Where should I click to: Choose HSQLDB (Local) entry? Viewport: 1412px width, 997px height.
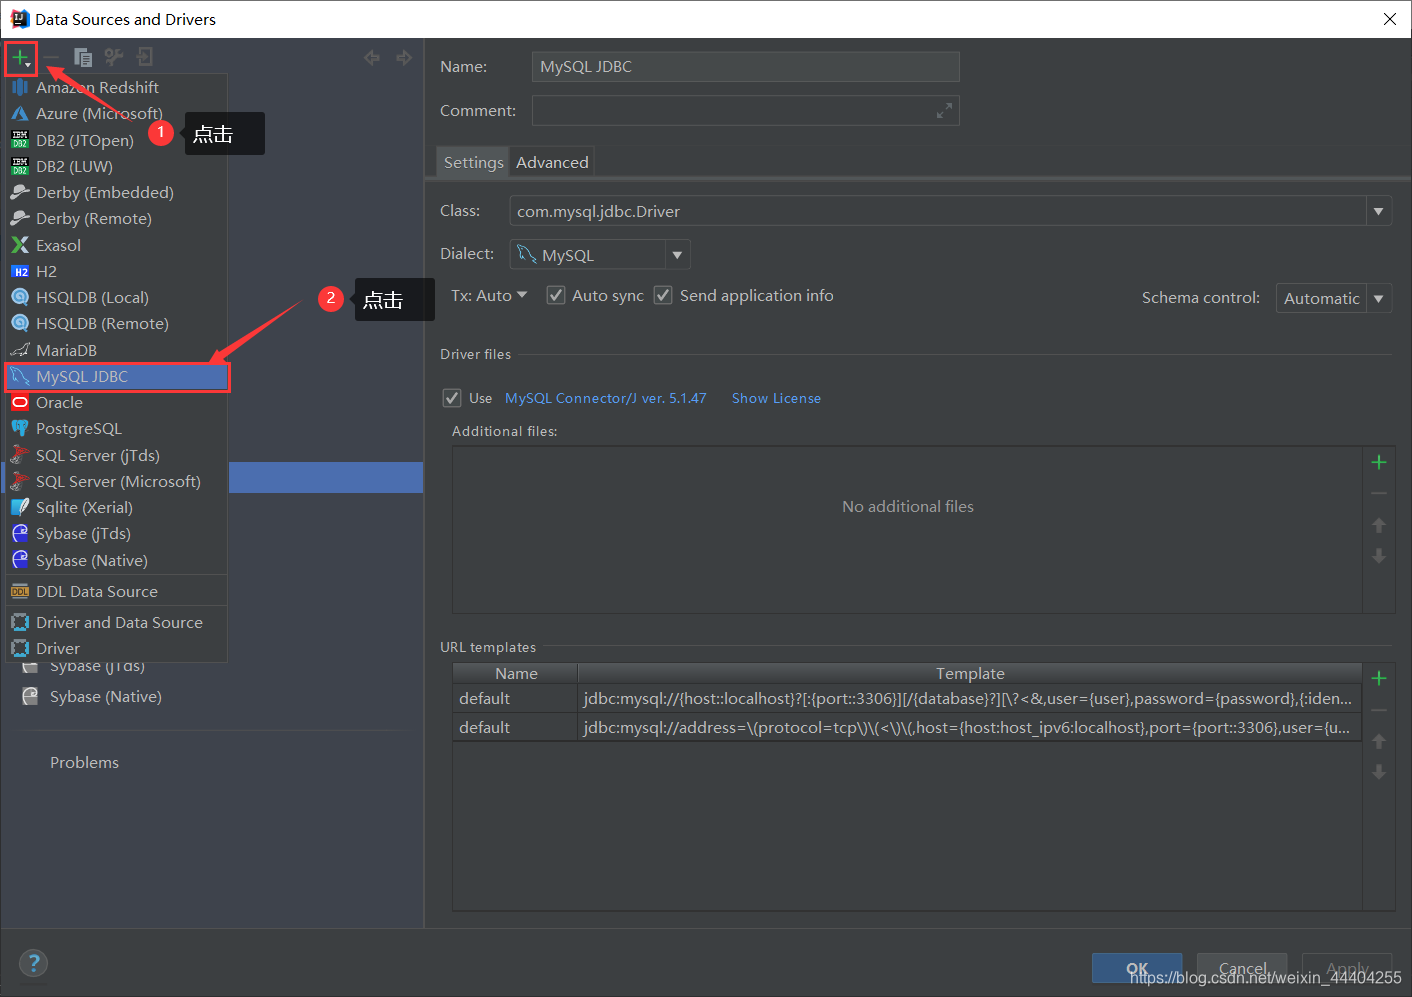[x=117, y=298]
